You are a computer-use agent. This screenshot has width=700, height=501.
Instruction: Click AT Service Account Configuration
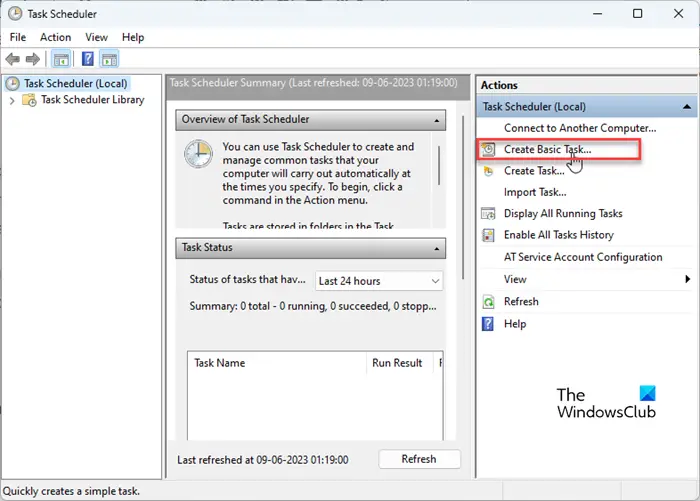583,257
